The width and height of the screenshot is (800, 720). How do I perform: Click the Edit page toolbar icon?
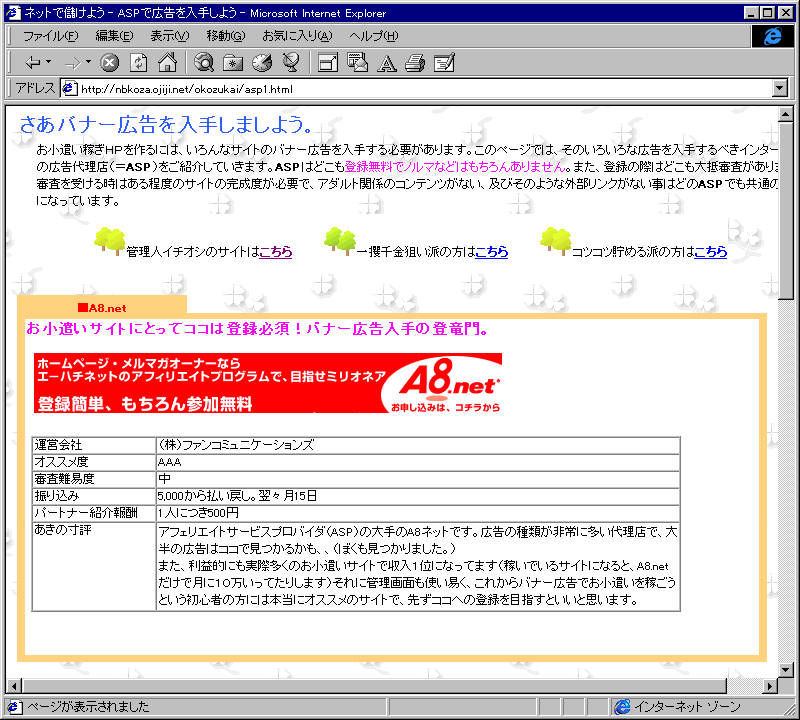(x=444, y=63)
